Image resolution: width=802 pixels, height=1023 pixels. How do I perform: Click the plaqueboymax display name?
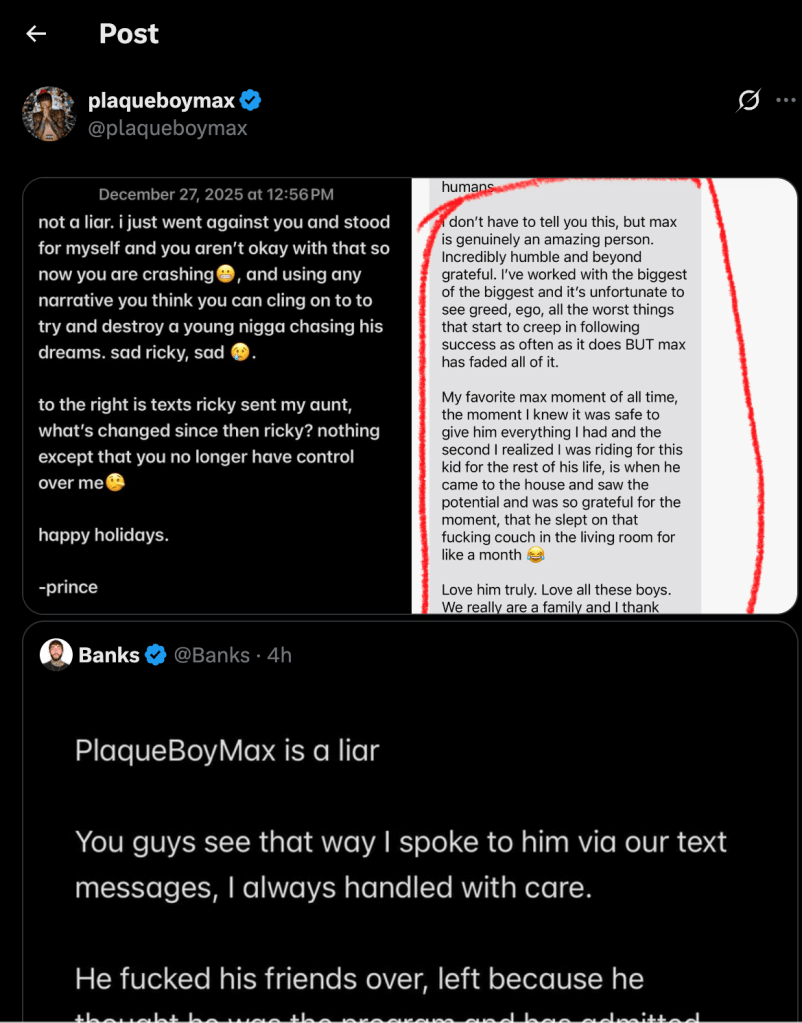(160, 100)
